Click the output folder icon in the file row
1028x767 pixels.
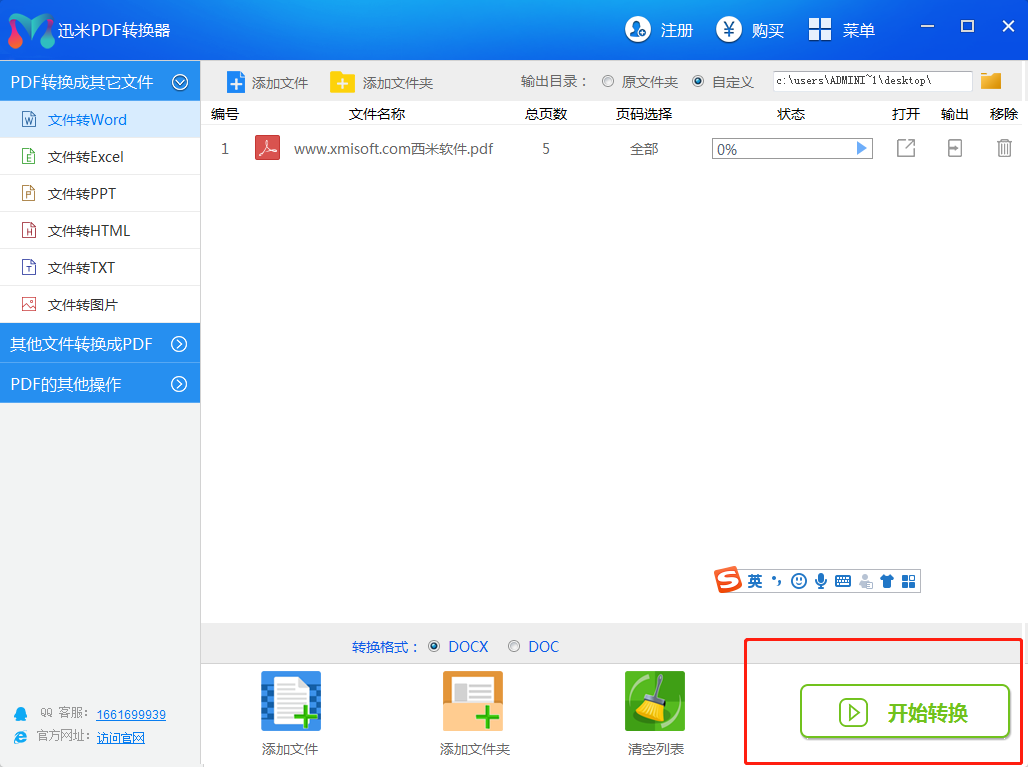(955, 149)
